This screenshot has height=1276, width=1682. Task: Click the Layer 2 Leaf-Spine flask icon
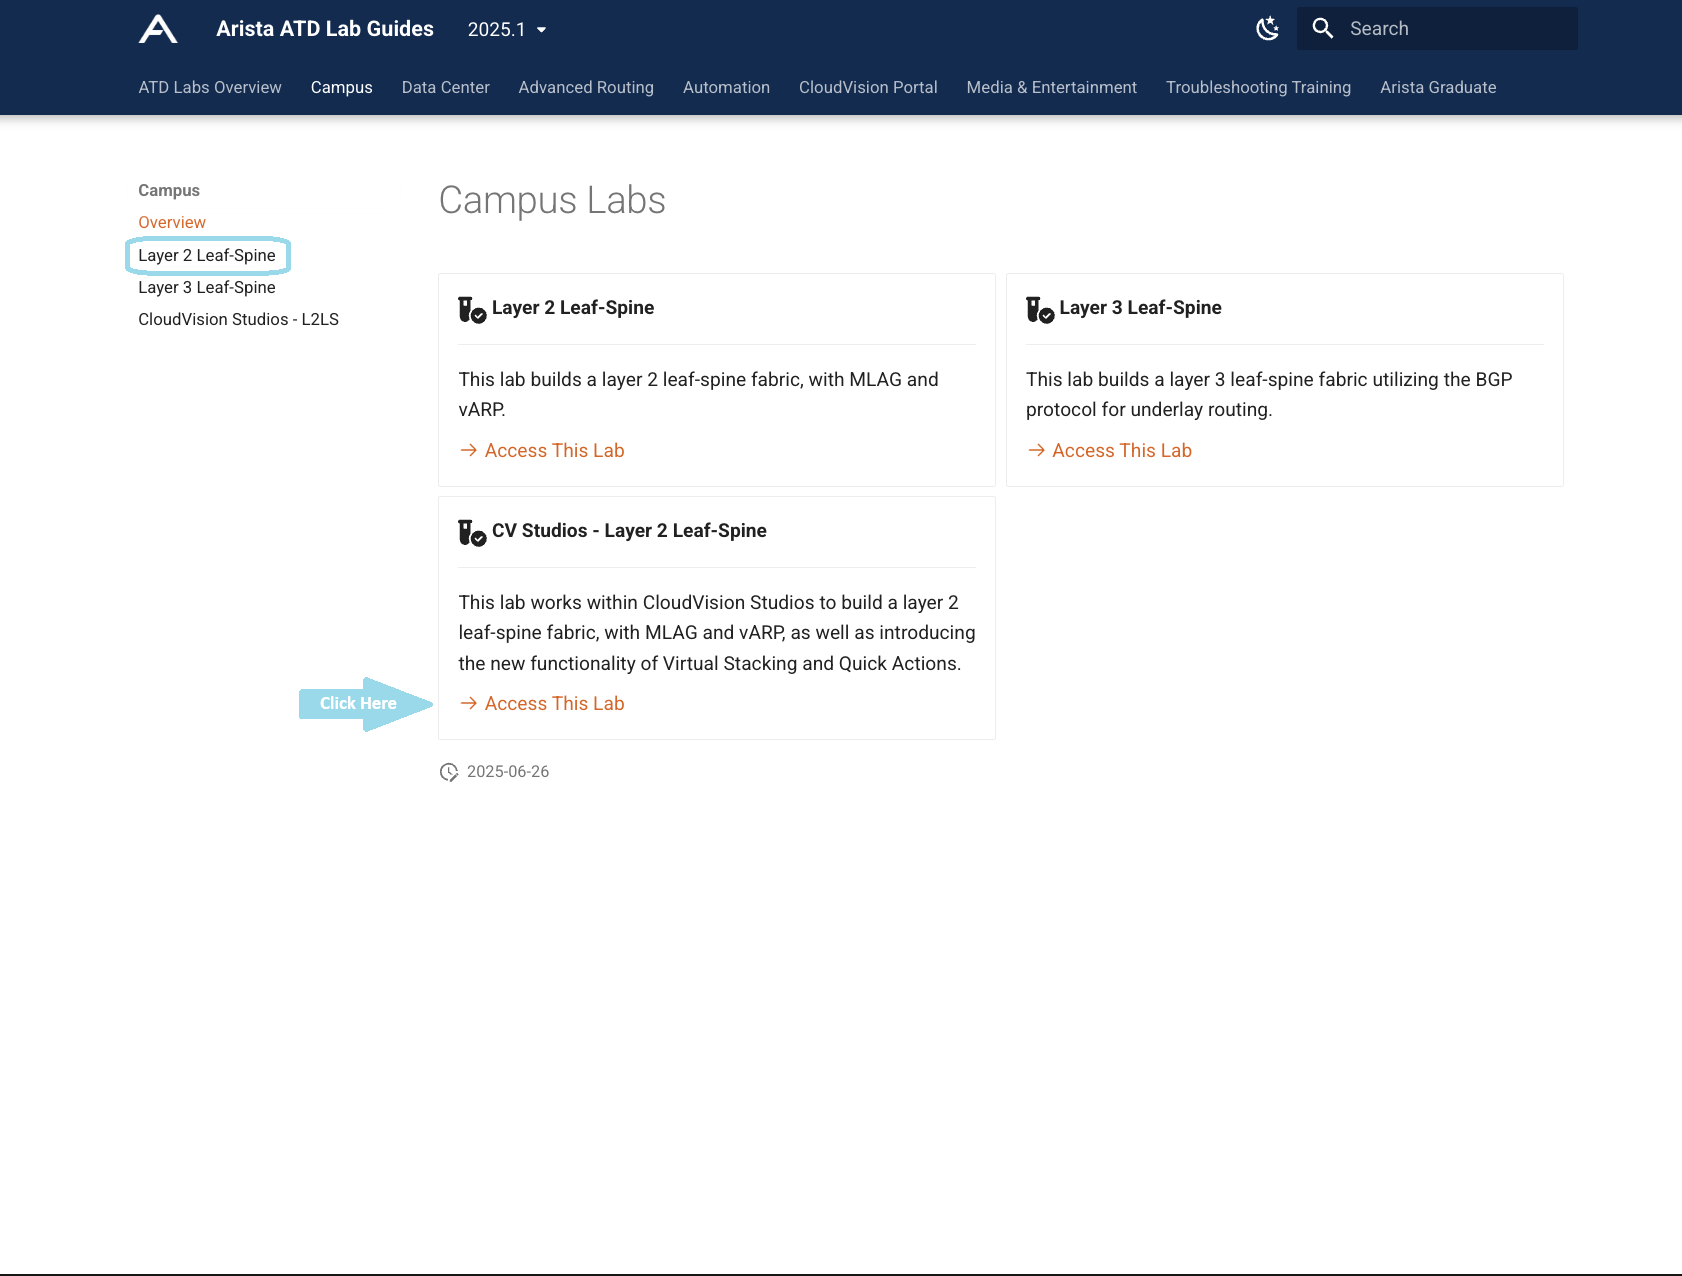(471, 309)
